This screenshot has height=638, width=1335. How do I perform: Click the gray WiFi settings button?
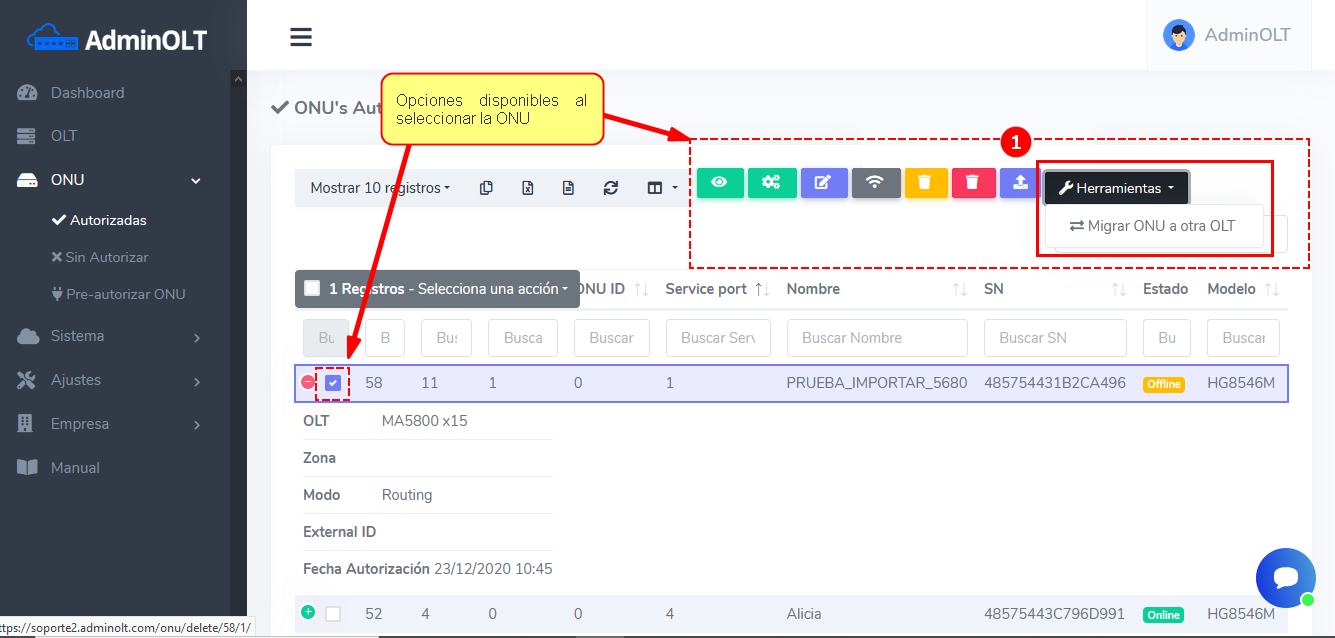pyautogui.click(x=875, y=182)
